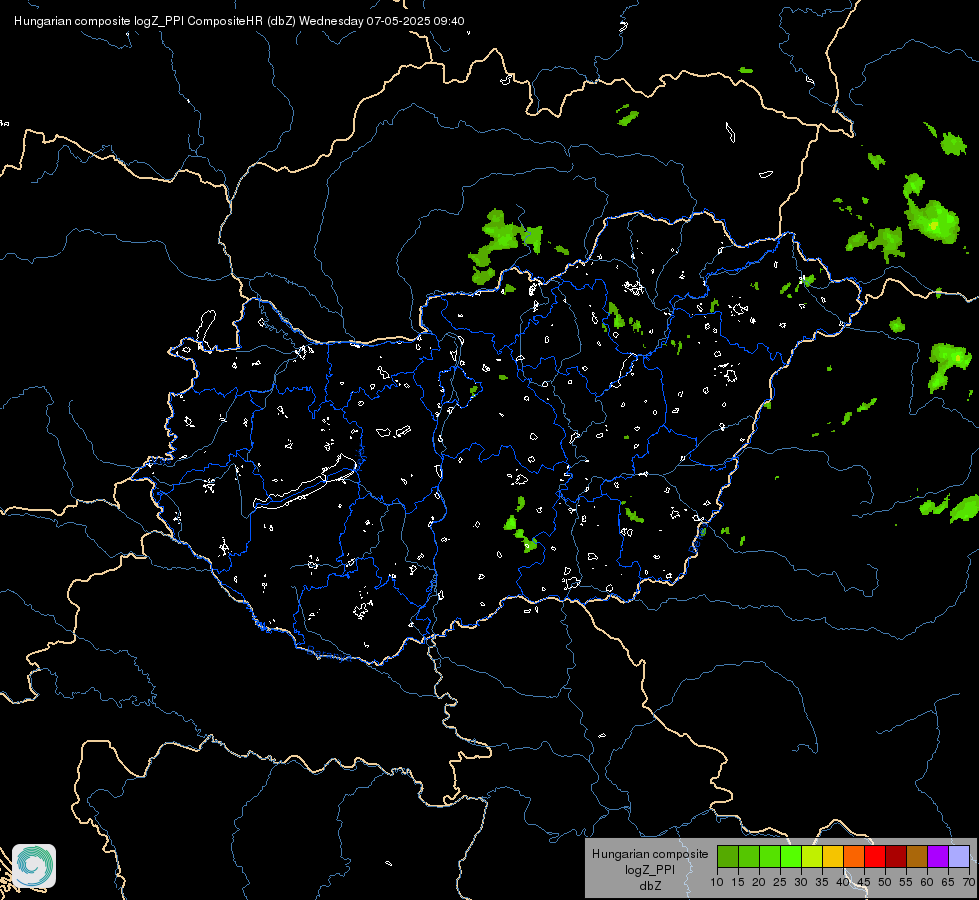The image size is (979, 900).
Task: Select the 65–70 dBZ lavender swatch
Action: [x=959, y=857]
